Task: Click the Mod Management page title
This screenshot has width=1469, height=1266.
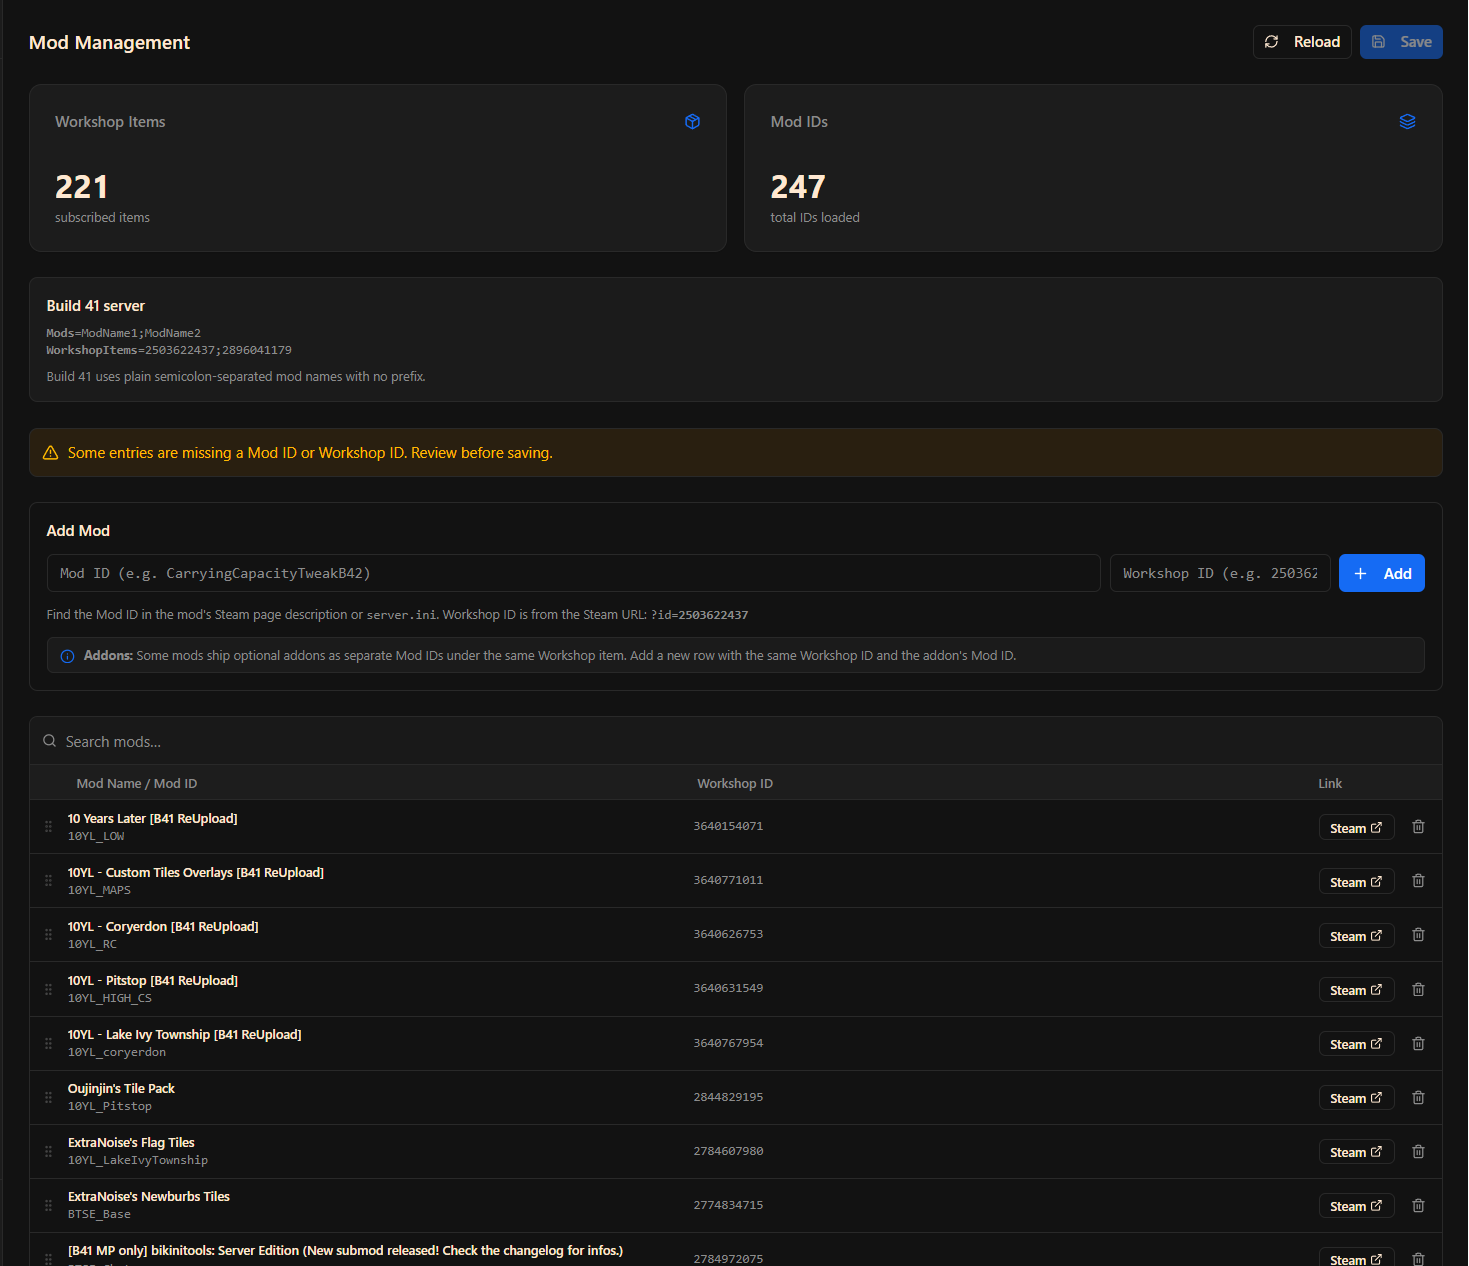Action: 109,42
